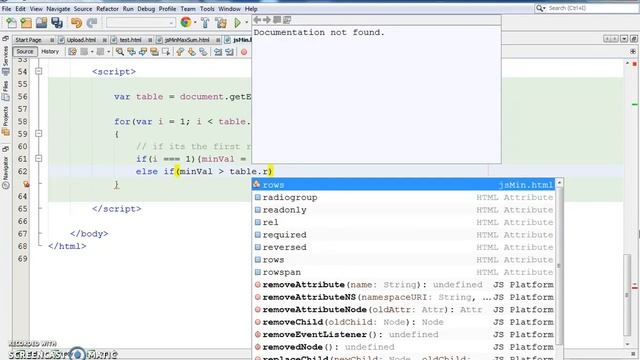640x360 pixels.
Task: Open the Projects side panel
Action: 5,121
